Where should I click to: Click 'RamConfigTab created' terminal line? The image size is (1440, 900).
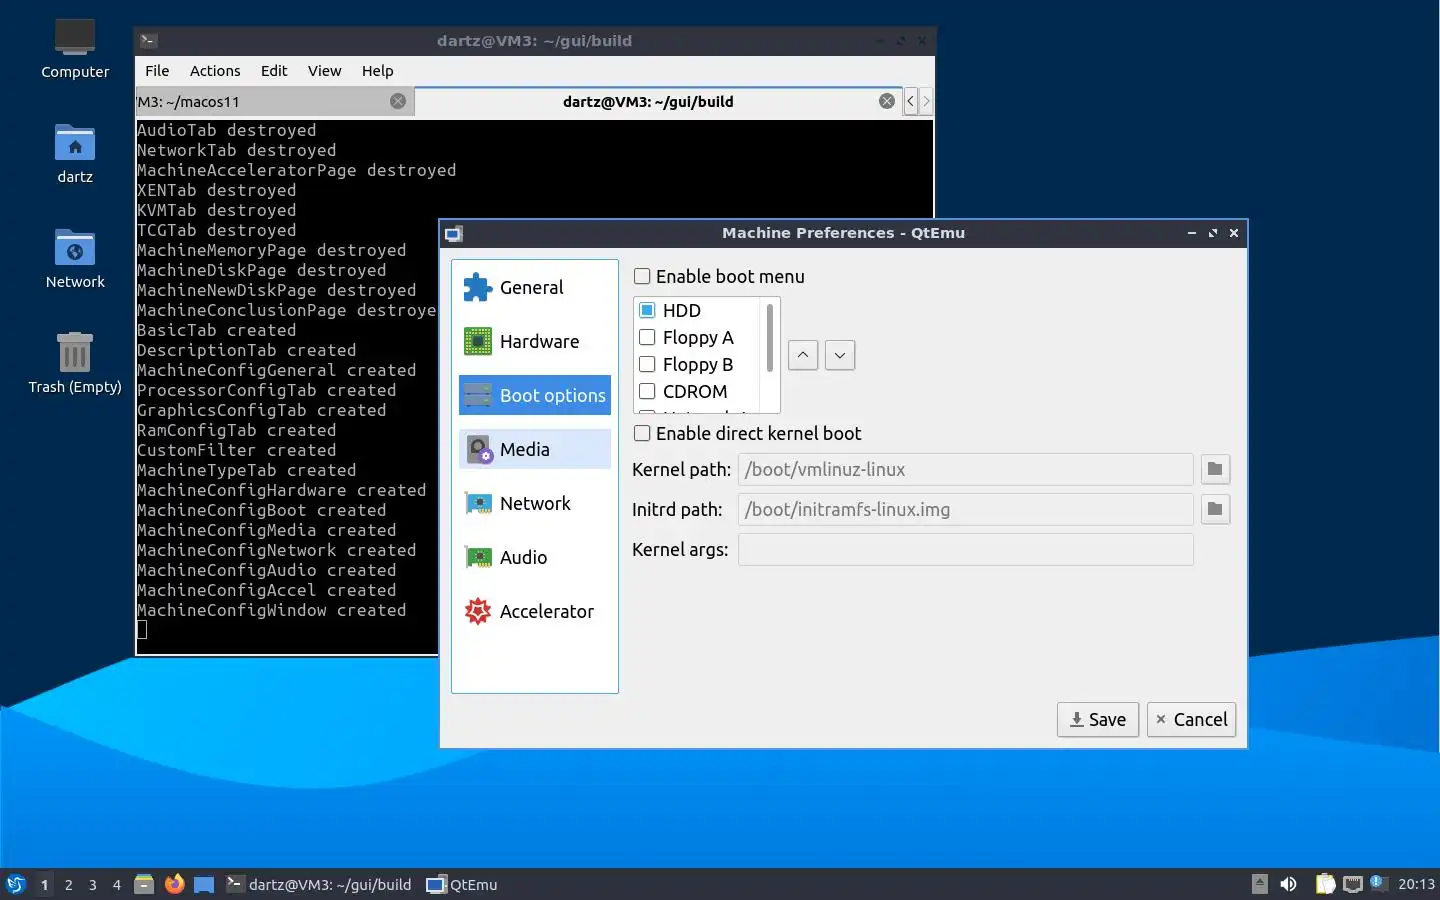tap(237, 430)
